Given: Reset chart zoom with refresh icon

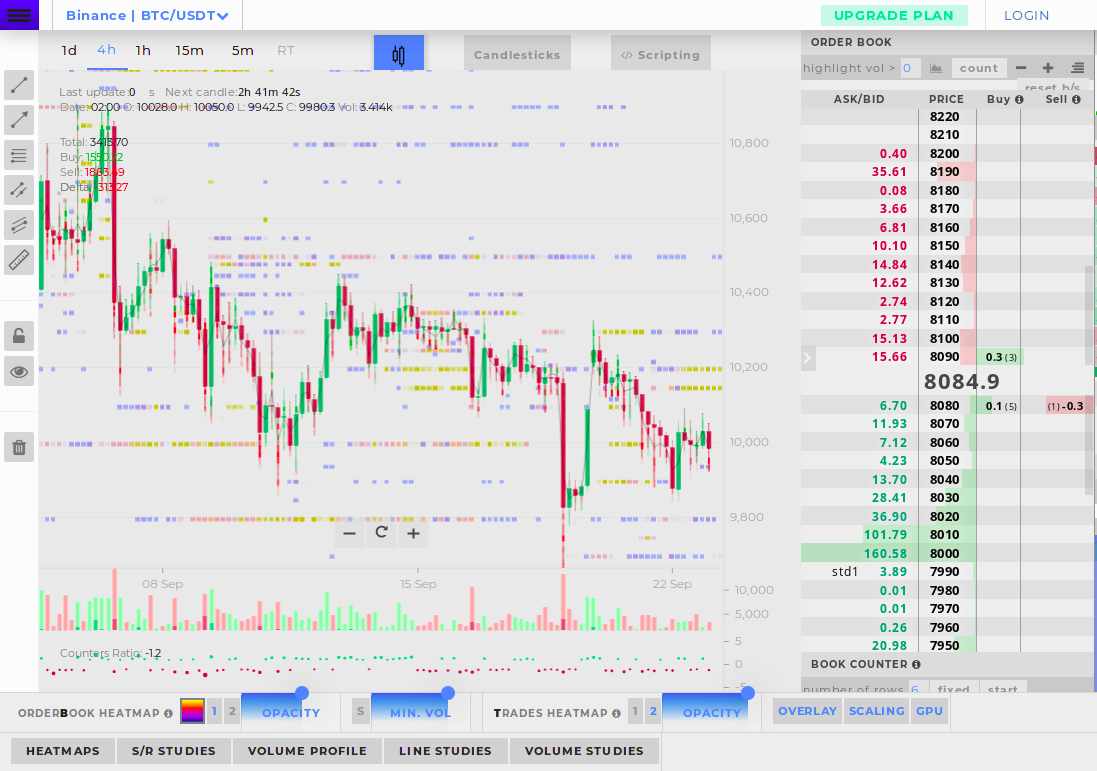Looking at the screenshot, I should [x=381, y=532].
